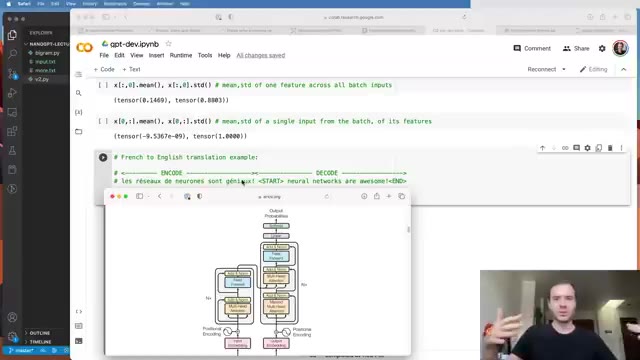Share page from arxiv Safari window
The height and width of the screenshot is (360, 640).
point(377,196)
